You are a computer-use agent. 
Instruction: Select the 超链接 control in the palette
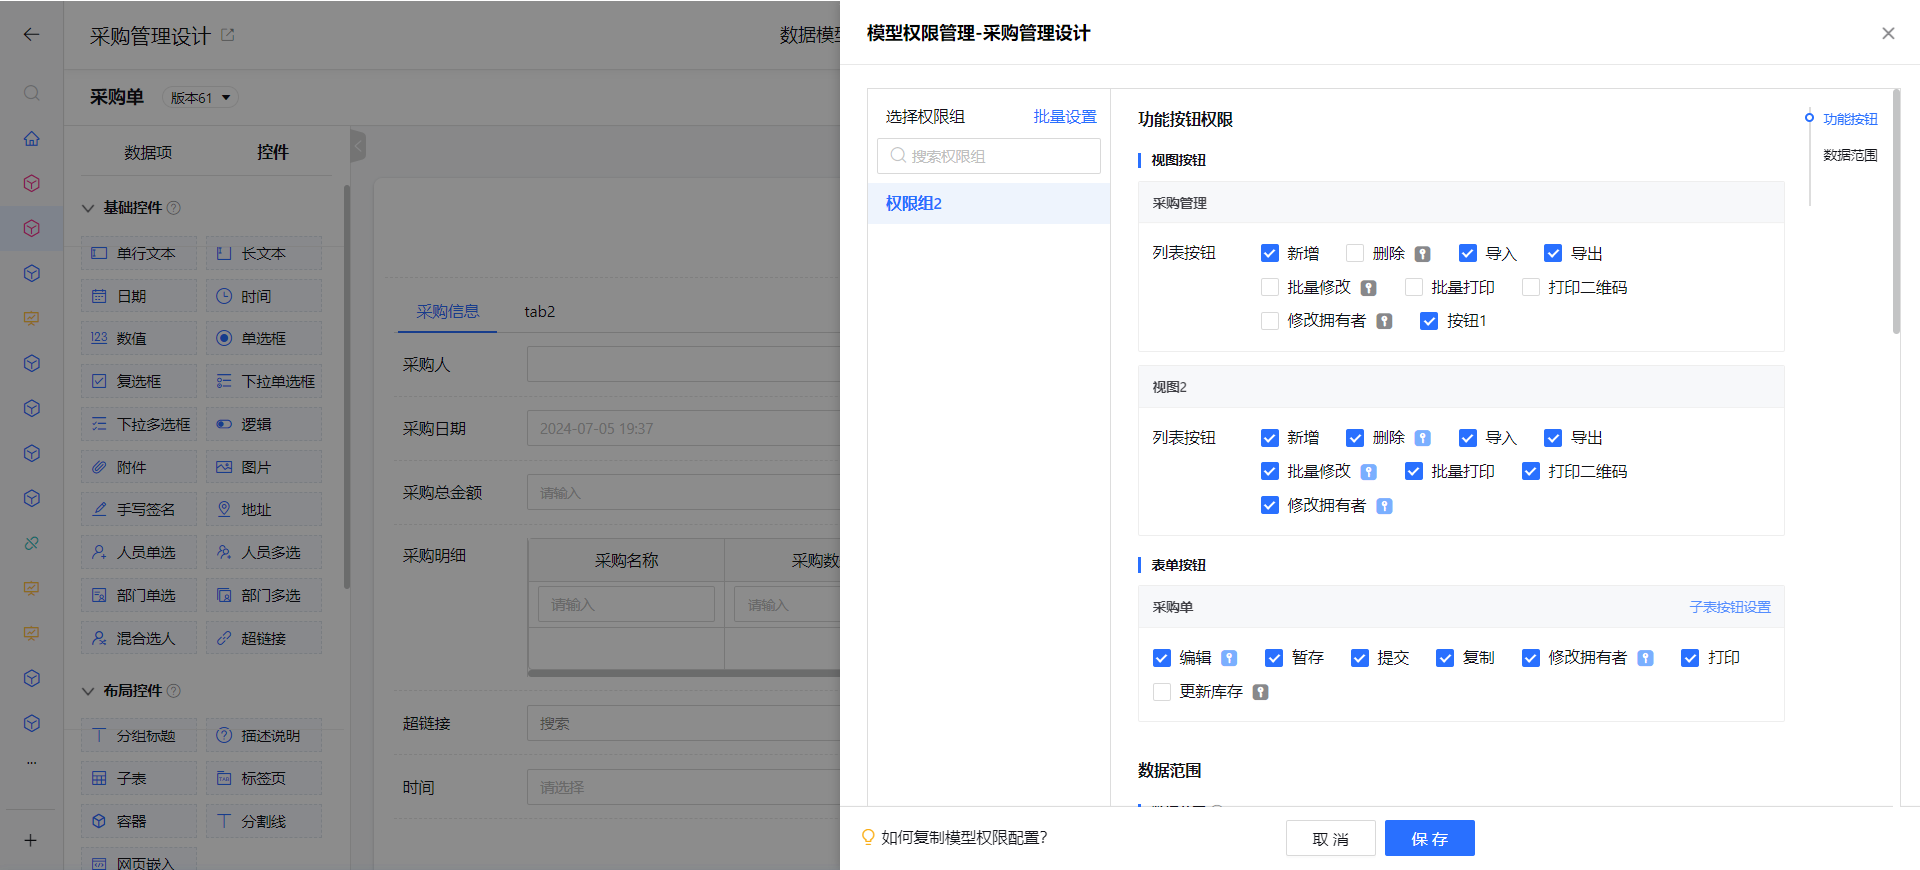click(x=264, y=638)
